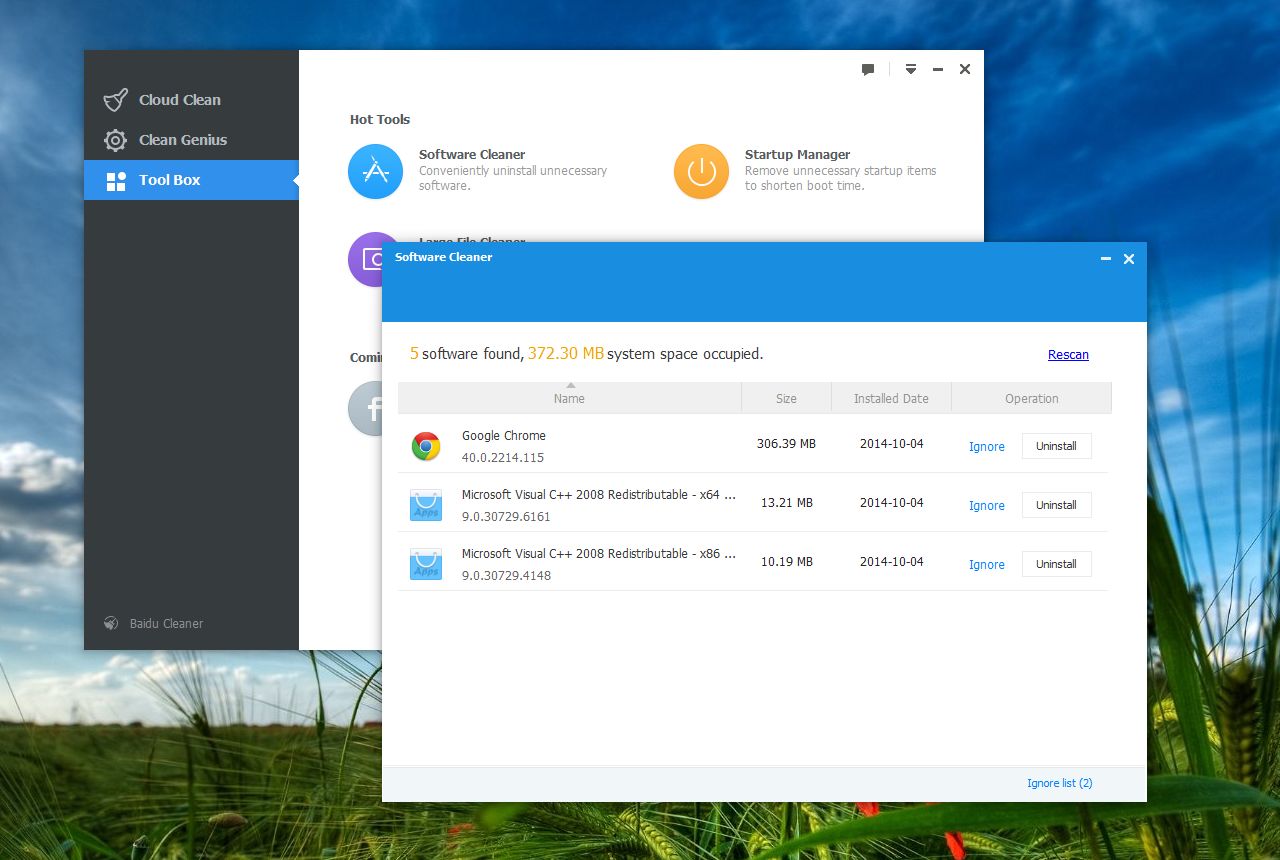Screen dimensions: 1280x860
Task: Sort software list by Name column
Action: [569, 398]
